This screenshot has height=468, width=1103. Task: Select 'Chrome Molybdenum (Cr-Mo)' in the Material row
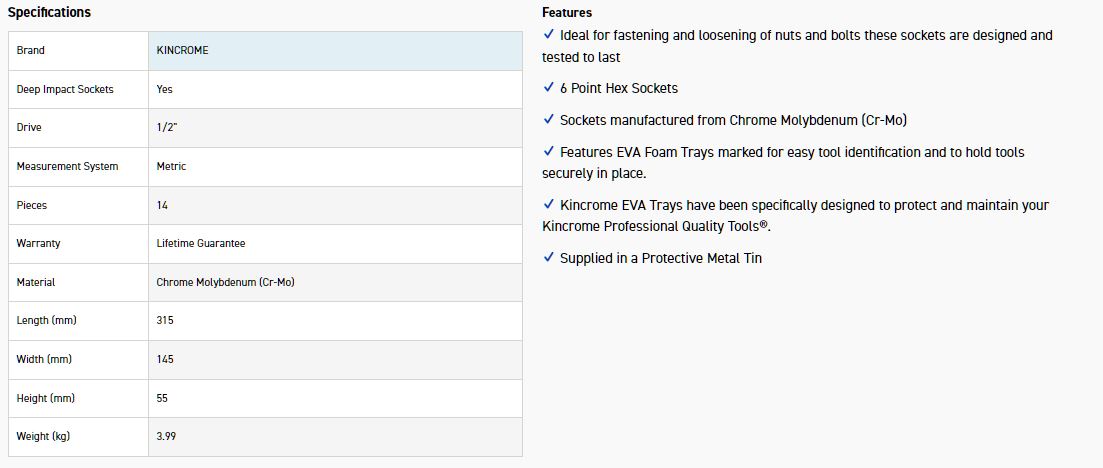point(225,282)
